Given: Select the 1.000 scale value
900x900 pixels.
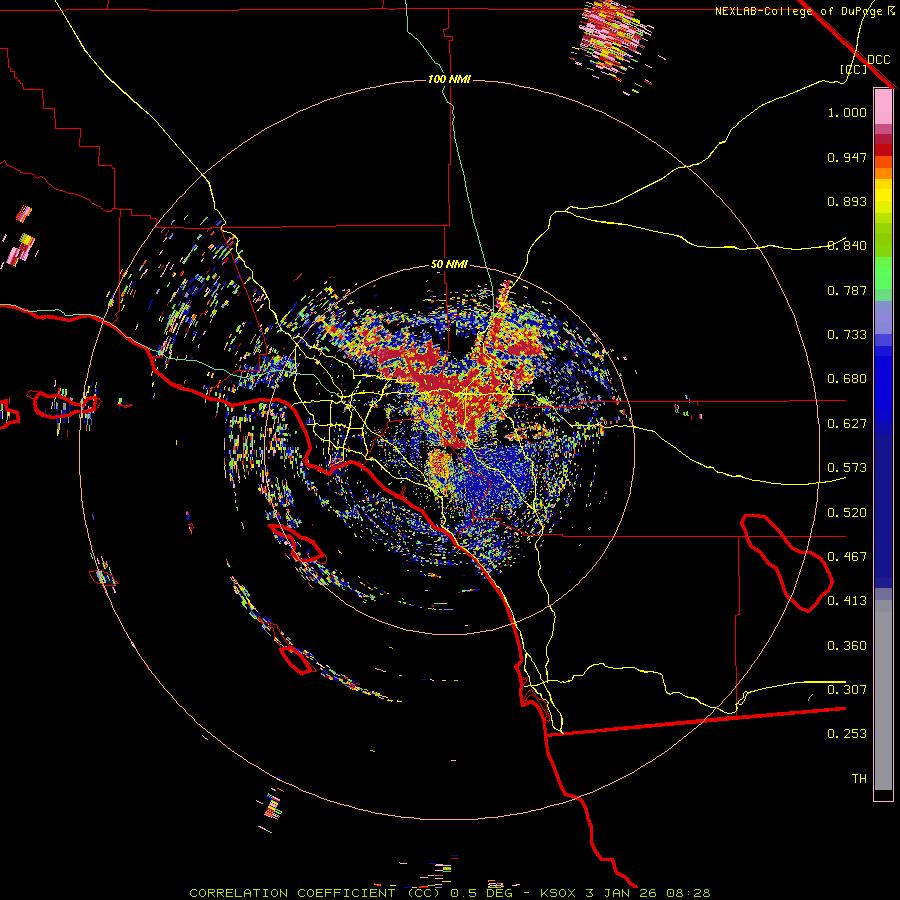Looking at the screenshot, I should coord(847,113).
